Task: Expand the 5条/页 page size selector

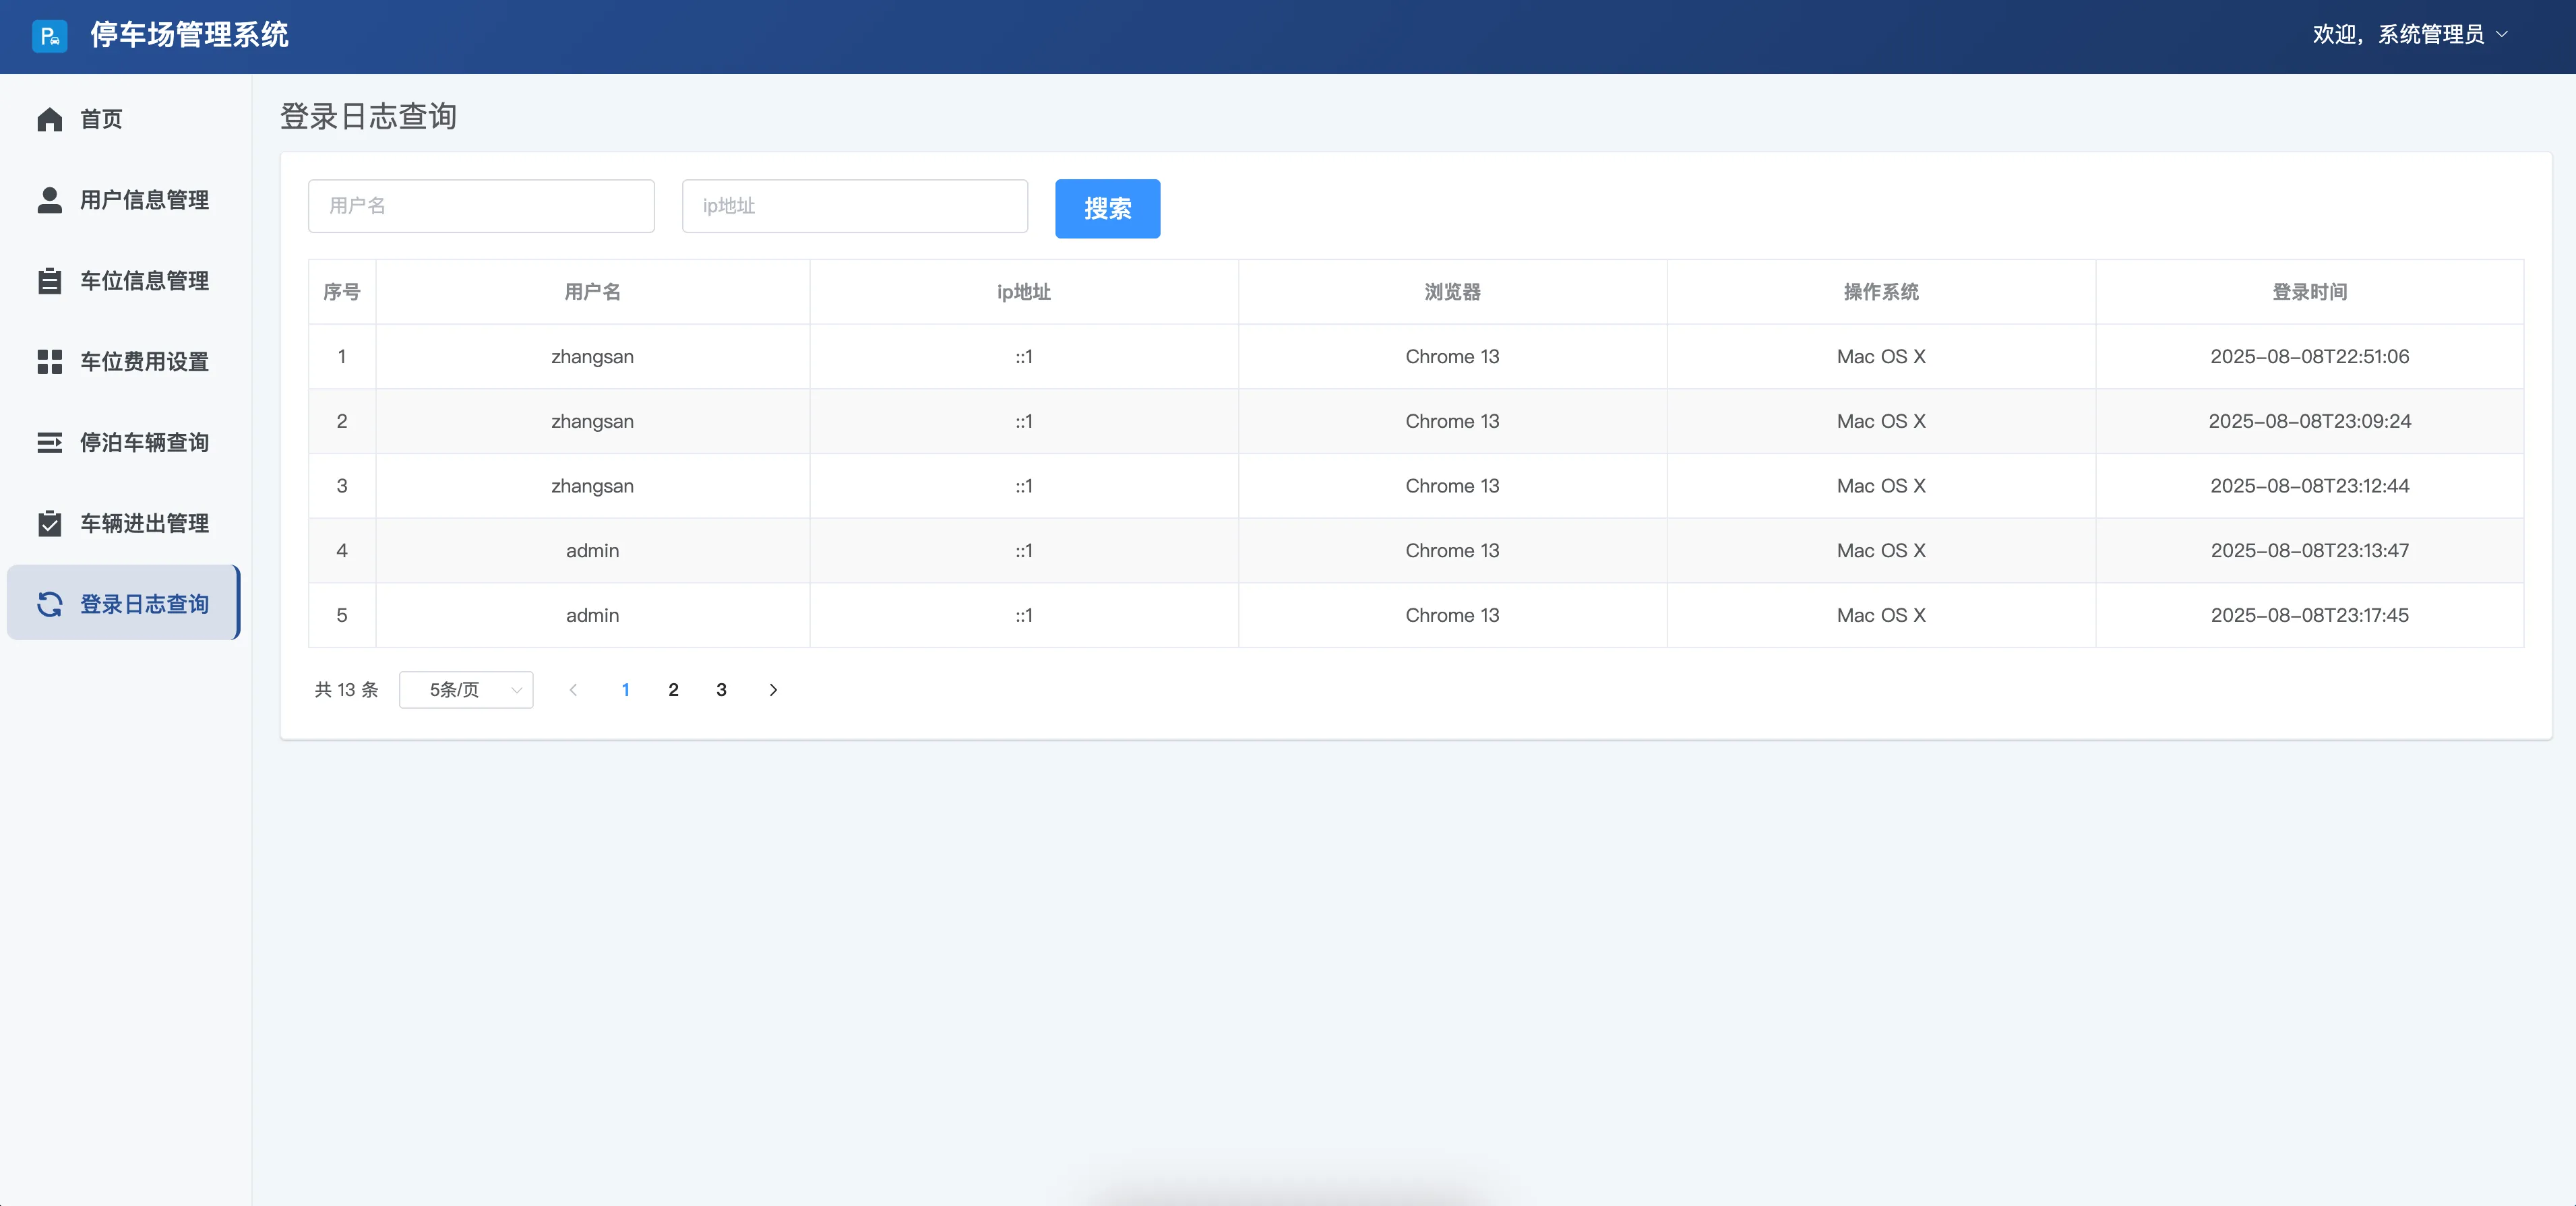Action: (466, 690)
